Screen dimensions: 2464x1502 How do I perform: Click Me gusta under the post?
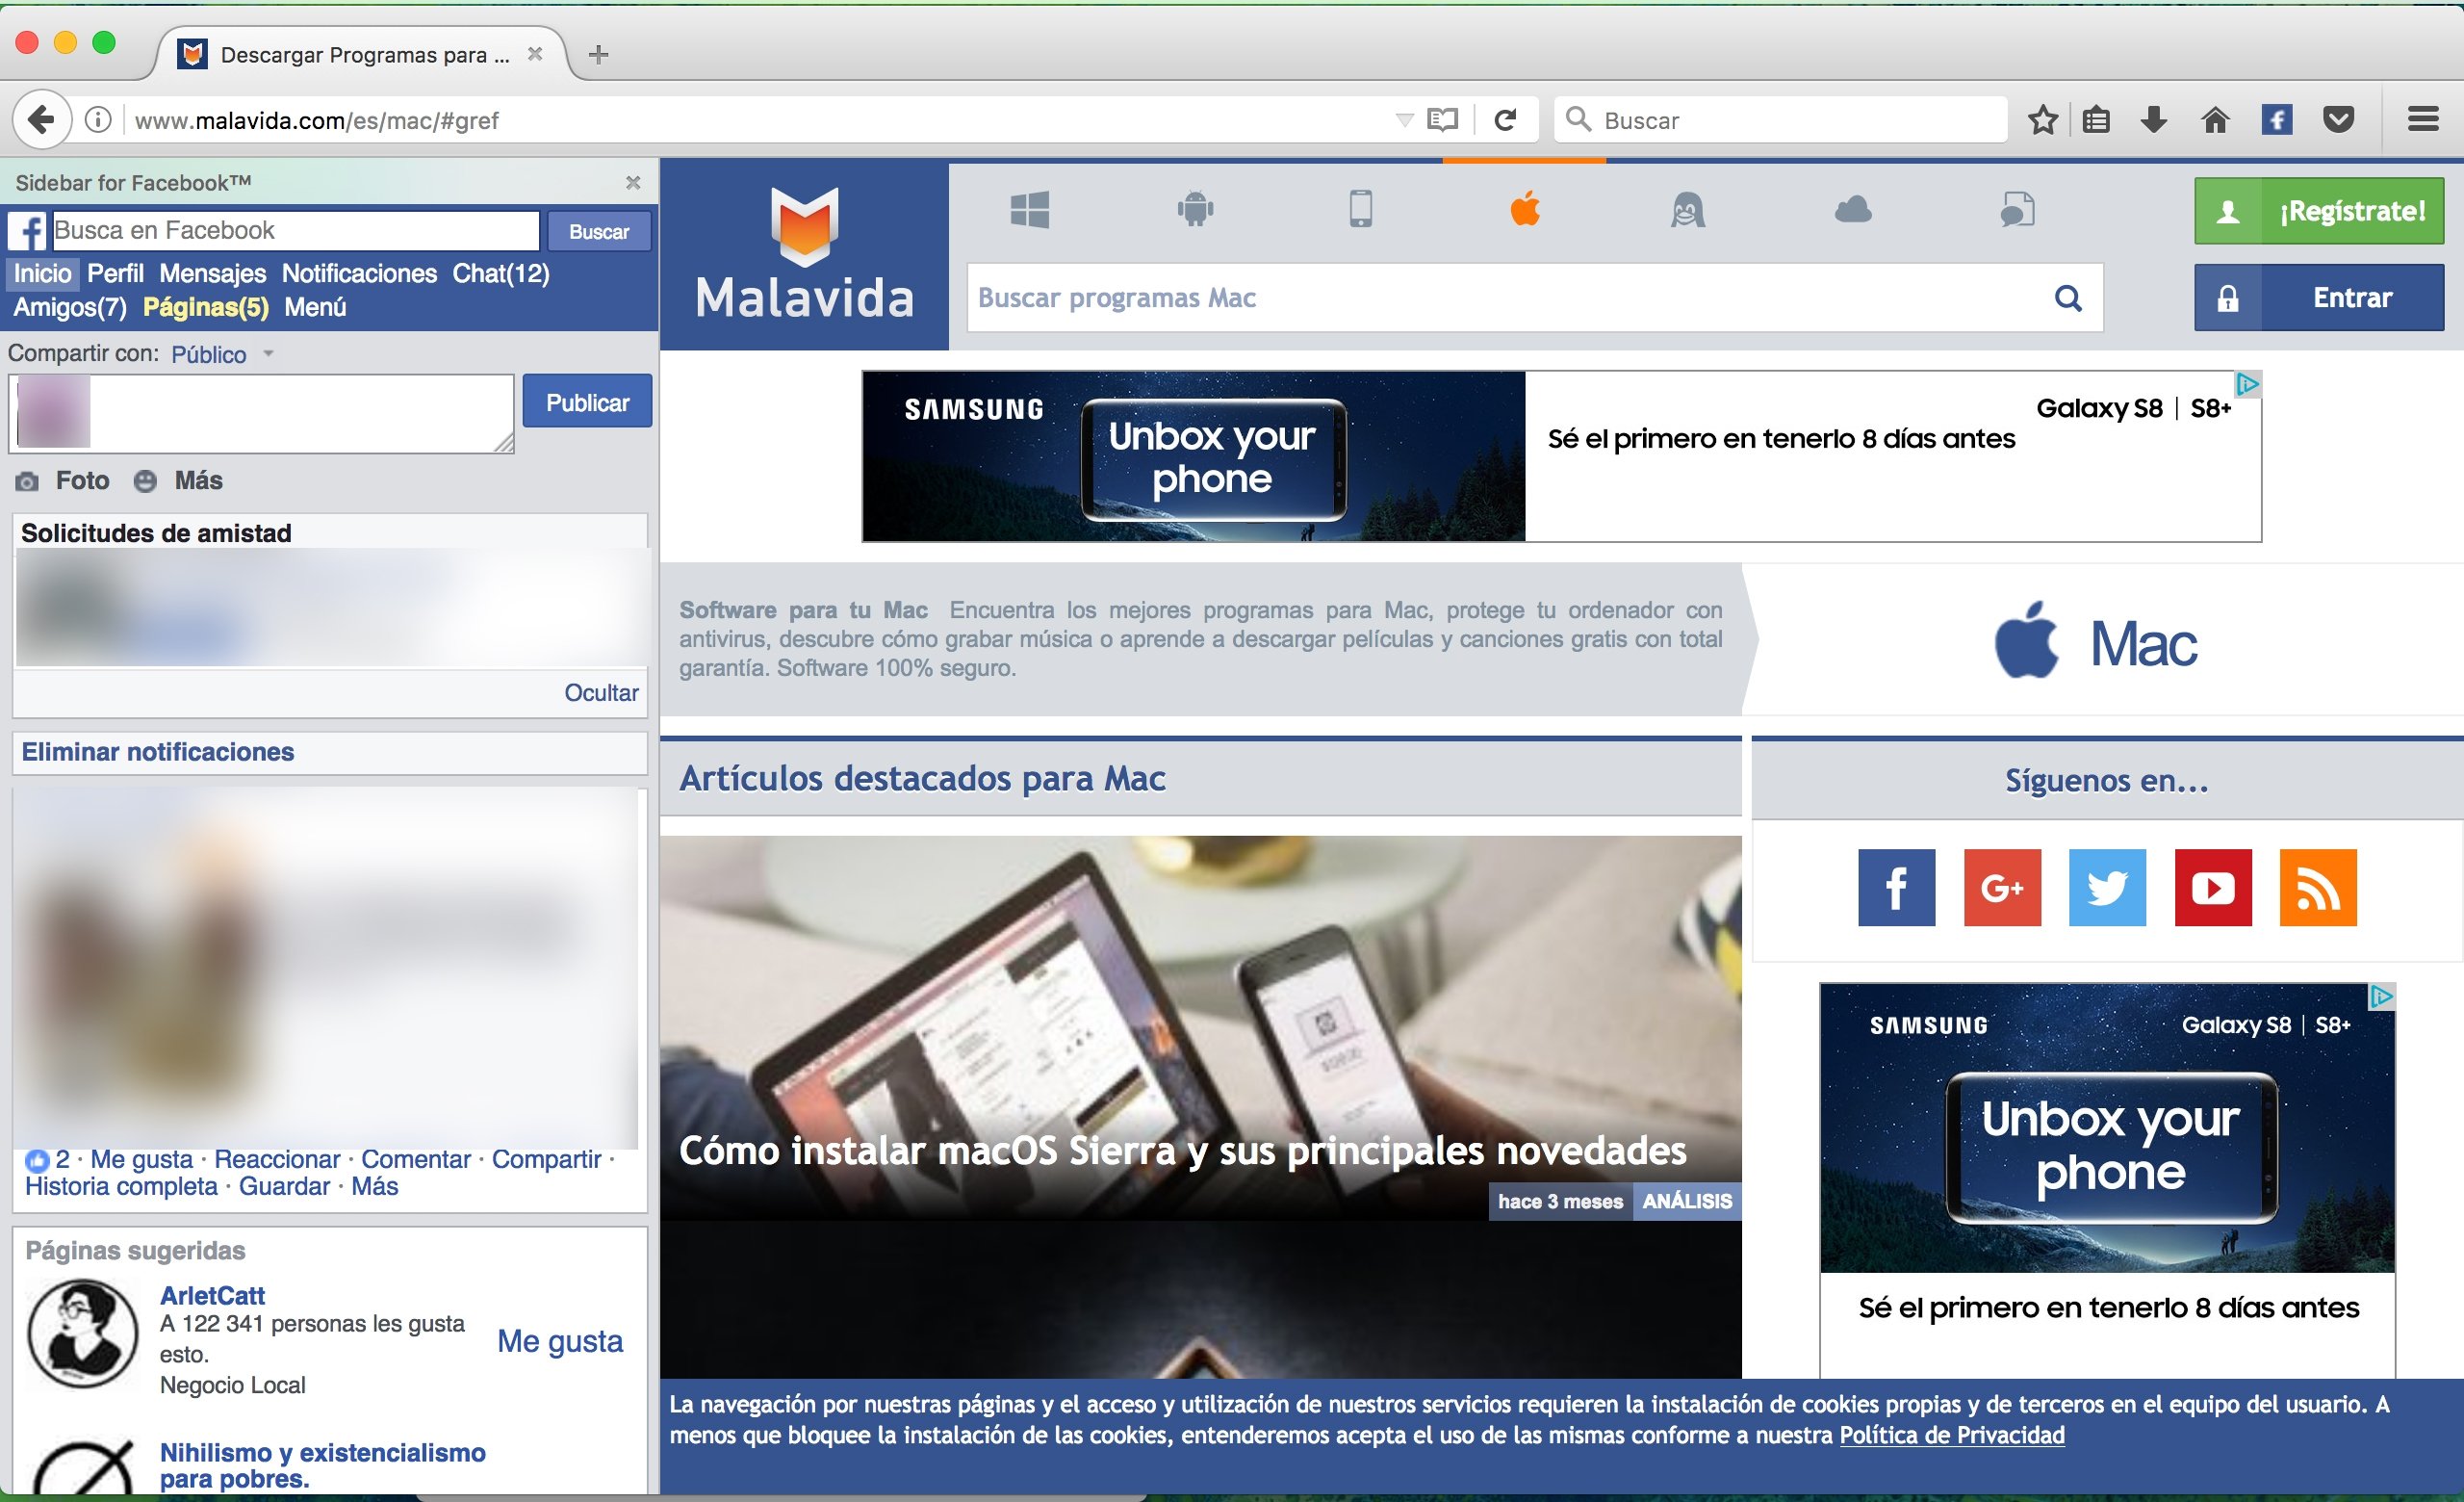click(x=141, y=1160)
